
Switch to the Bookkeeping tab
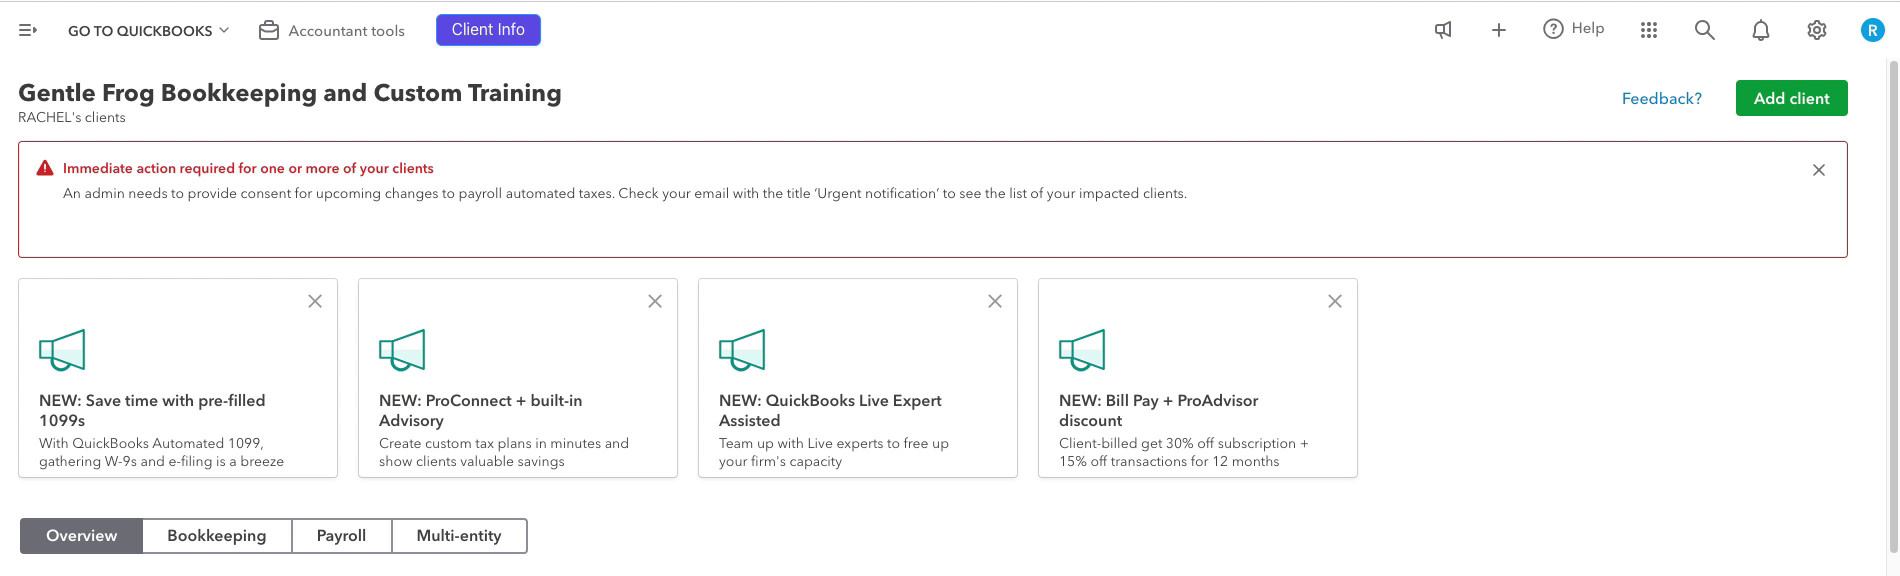[217, 536]
